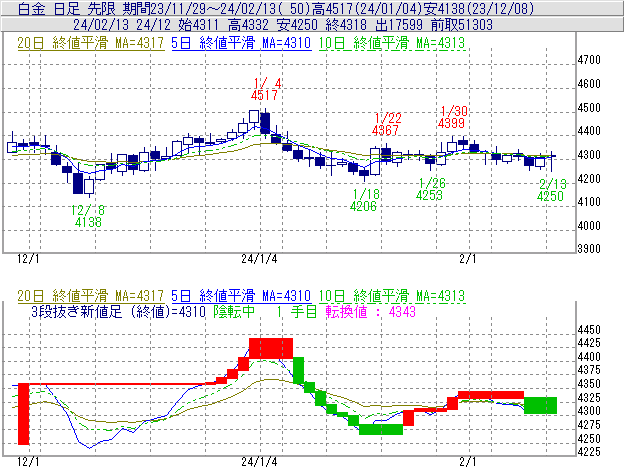
Task: Click the 1/18 4206 low label
Action: 365,200
